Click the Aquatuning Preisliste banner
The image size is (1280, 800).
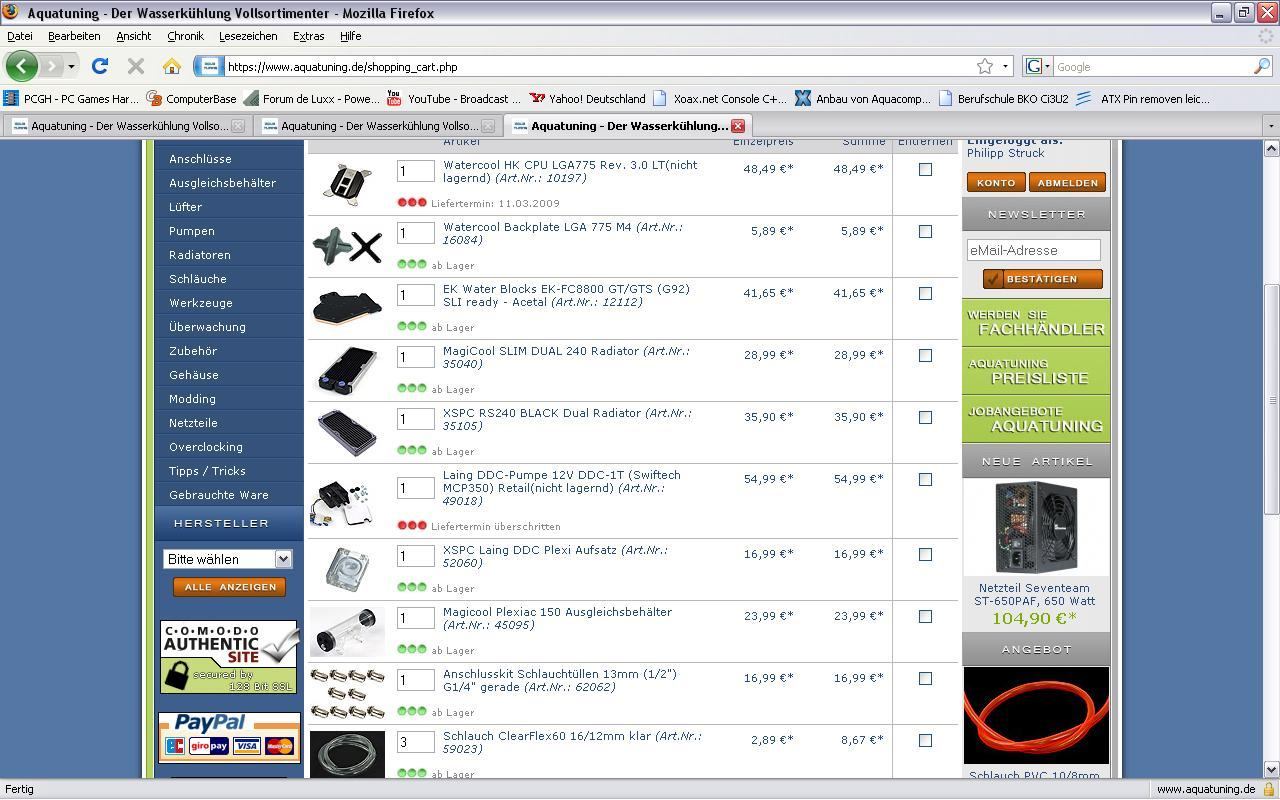click(1036, 370)
